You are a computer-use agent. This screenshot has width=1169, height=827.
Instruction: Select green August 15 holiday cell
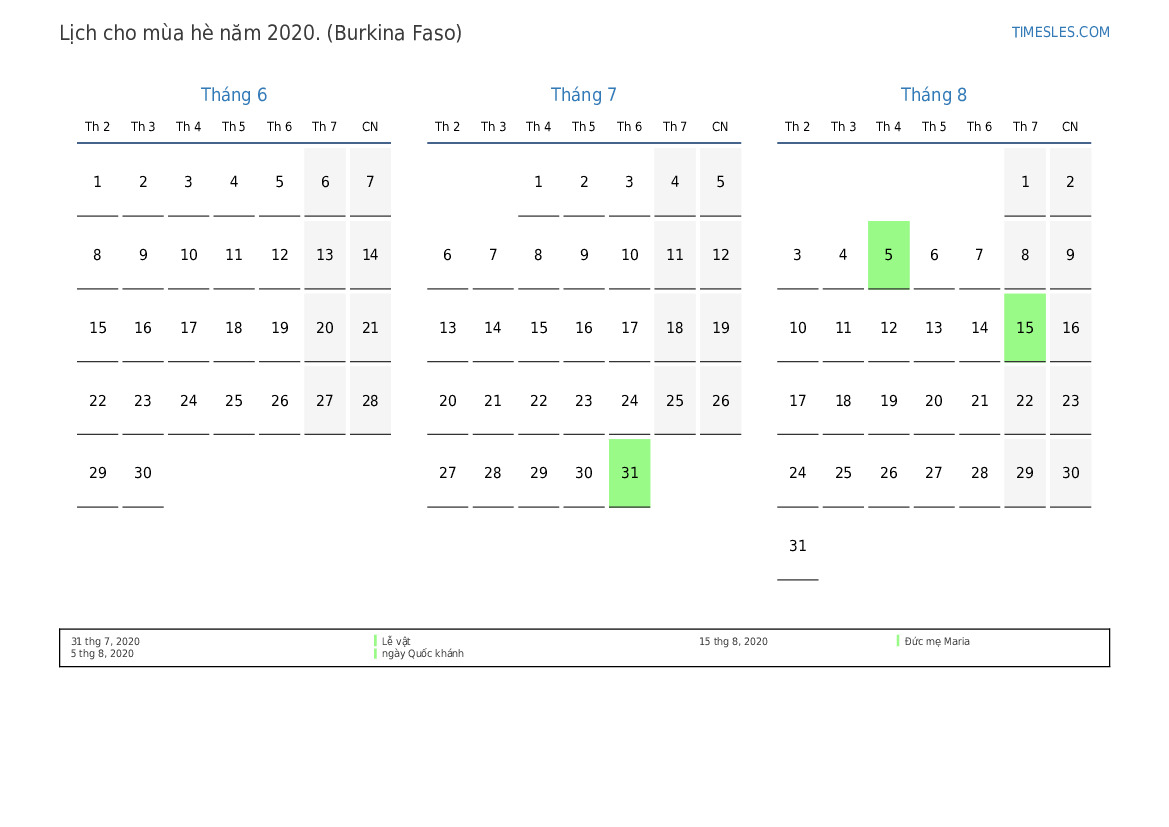tap(1025, 328)
